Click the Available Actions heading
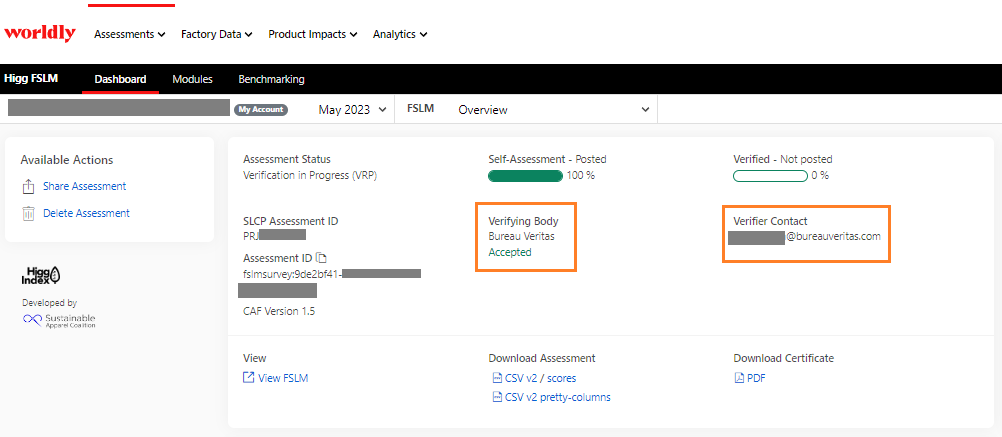Image resolution: width=1002 pixels, height=437 pixels. (x=67, y=160)
